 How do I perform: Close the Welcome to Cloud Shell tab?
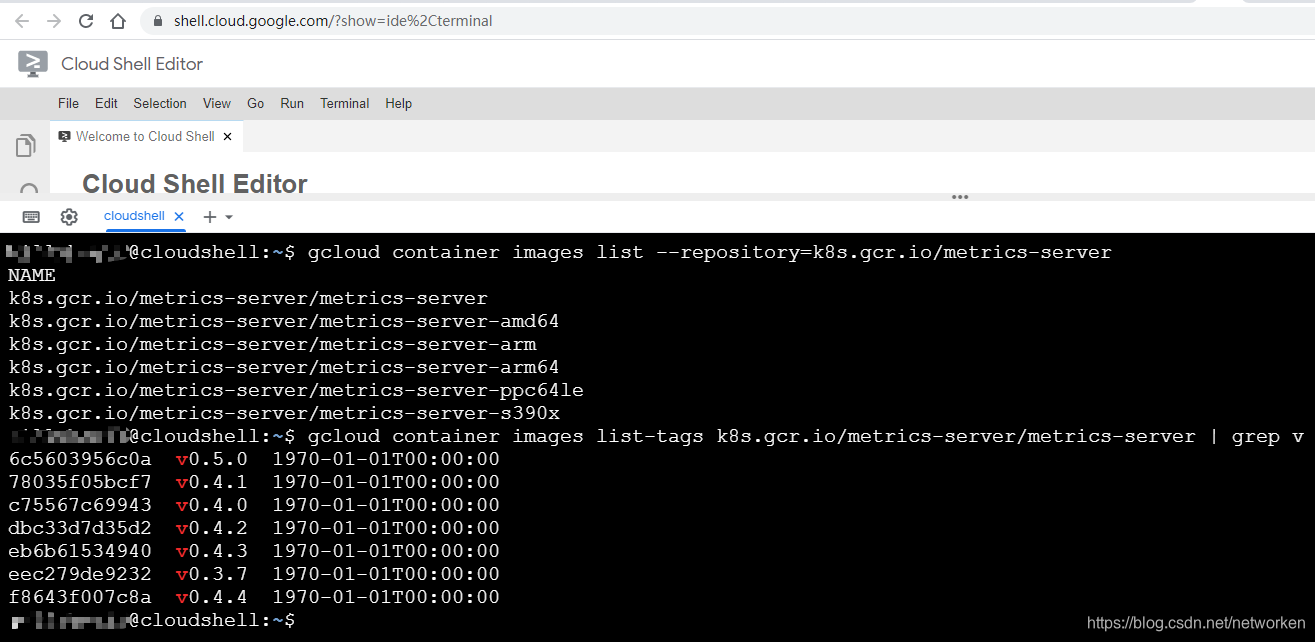click(x=228, y=136)
